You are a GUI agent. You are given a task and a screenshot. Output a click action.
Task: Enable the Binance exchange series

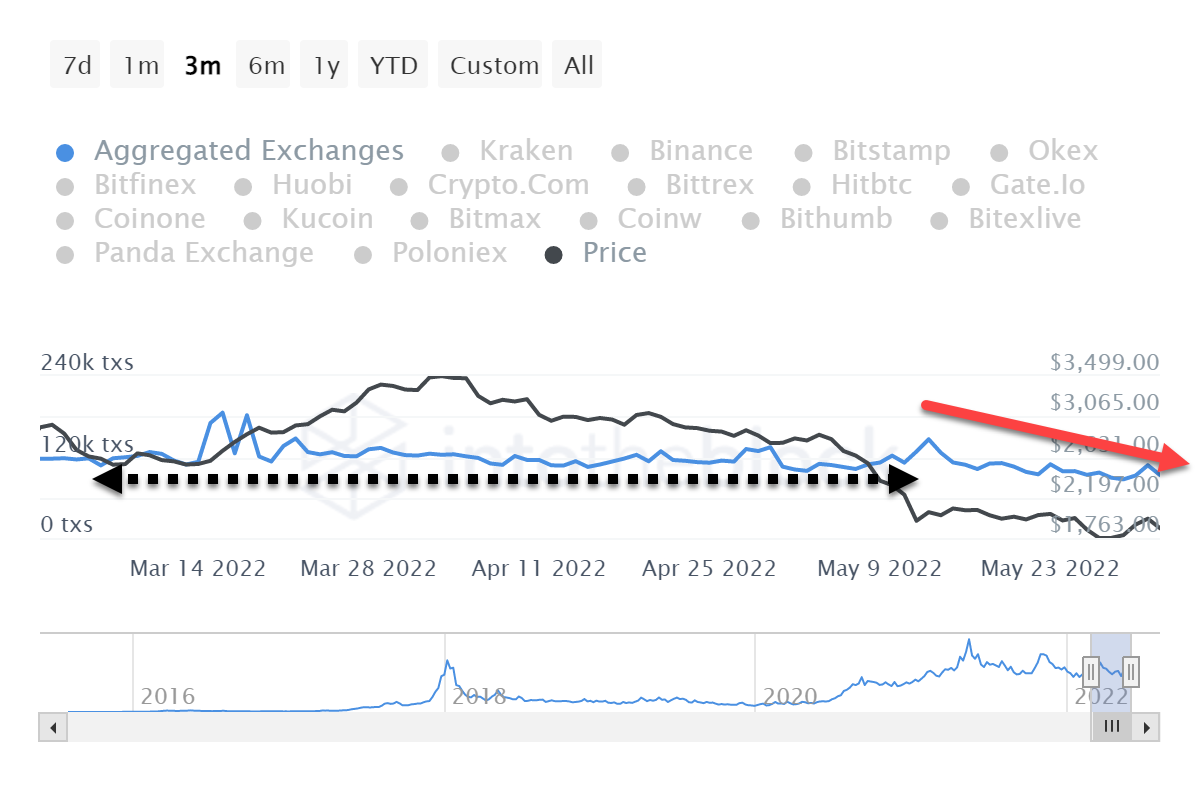[x=701, y=152]
